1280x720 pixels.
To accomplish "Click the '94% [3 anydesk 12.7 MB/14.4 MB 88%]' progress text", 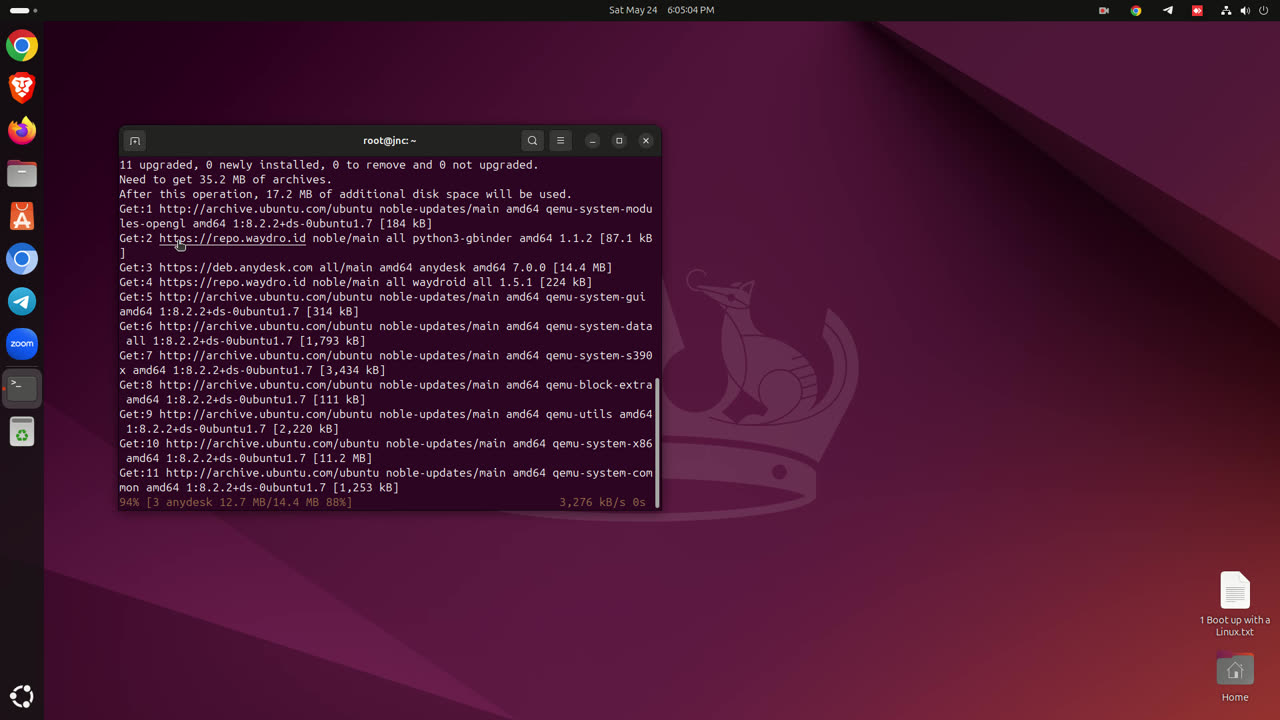I will [236, 502].
